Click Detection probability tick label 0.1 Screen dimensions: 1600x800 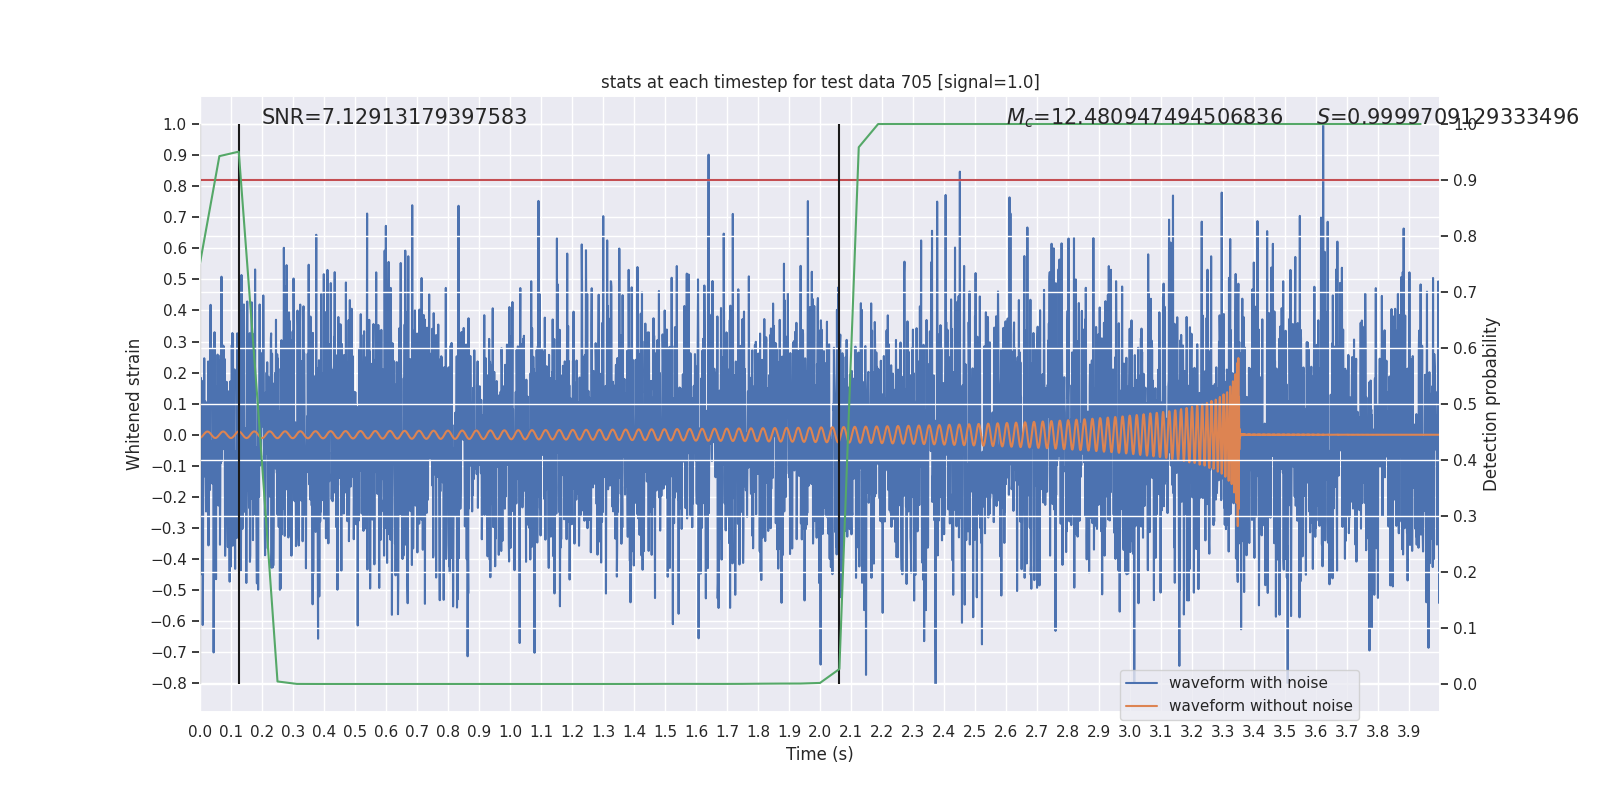[x=1465, y=629]
